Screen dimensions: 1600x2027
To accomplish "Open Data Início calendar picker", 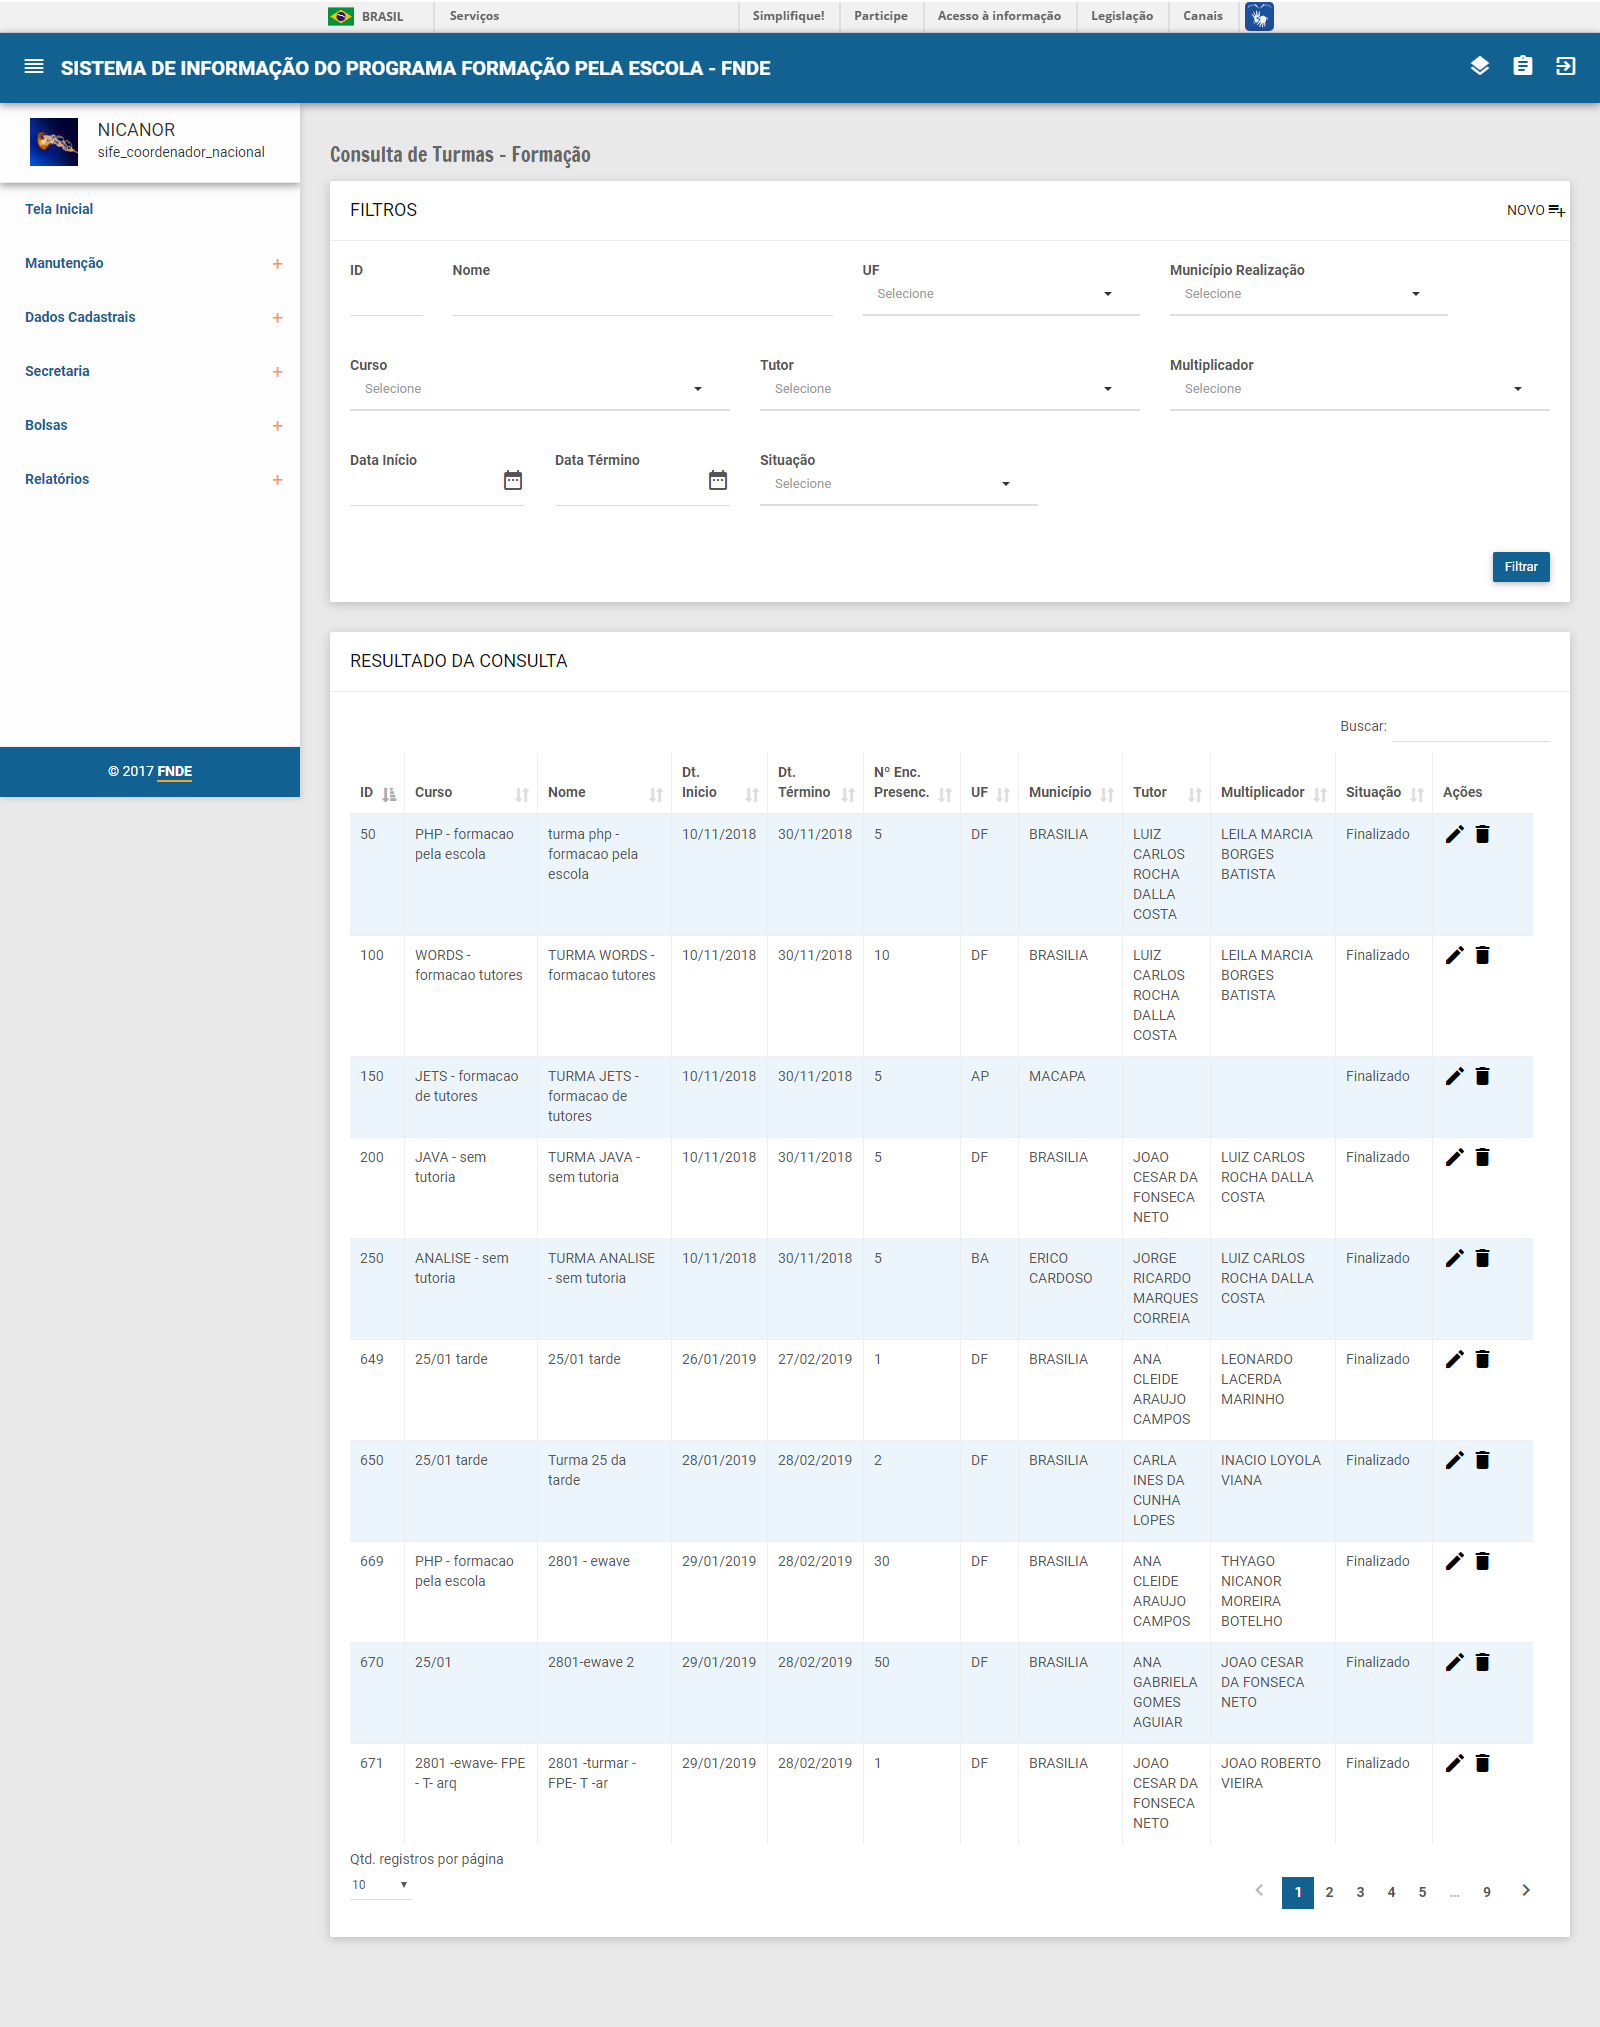I will click(513, 481).
